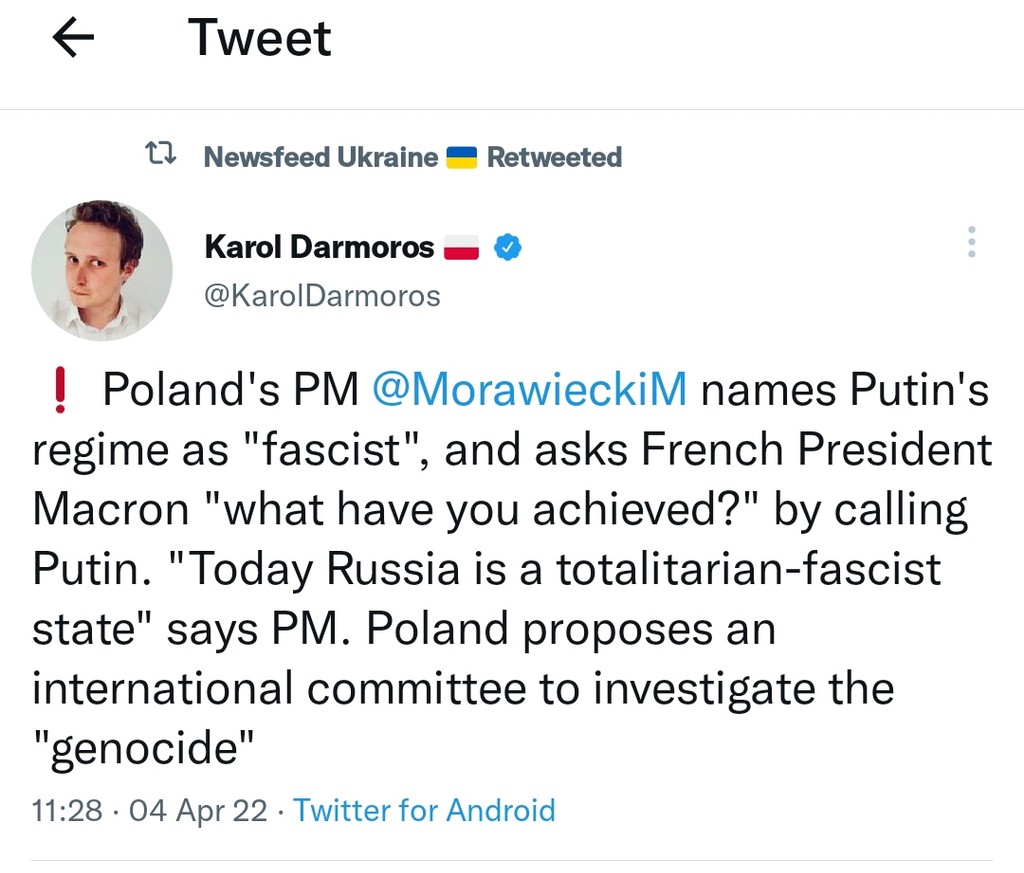The height and width of the screenshot is (873, 1024).
Task: Click the Karol Darmoros display name
Action: [319, 246]
